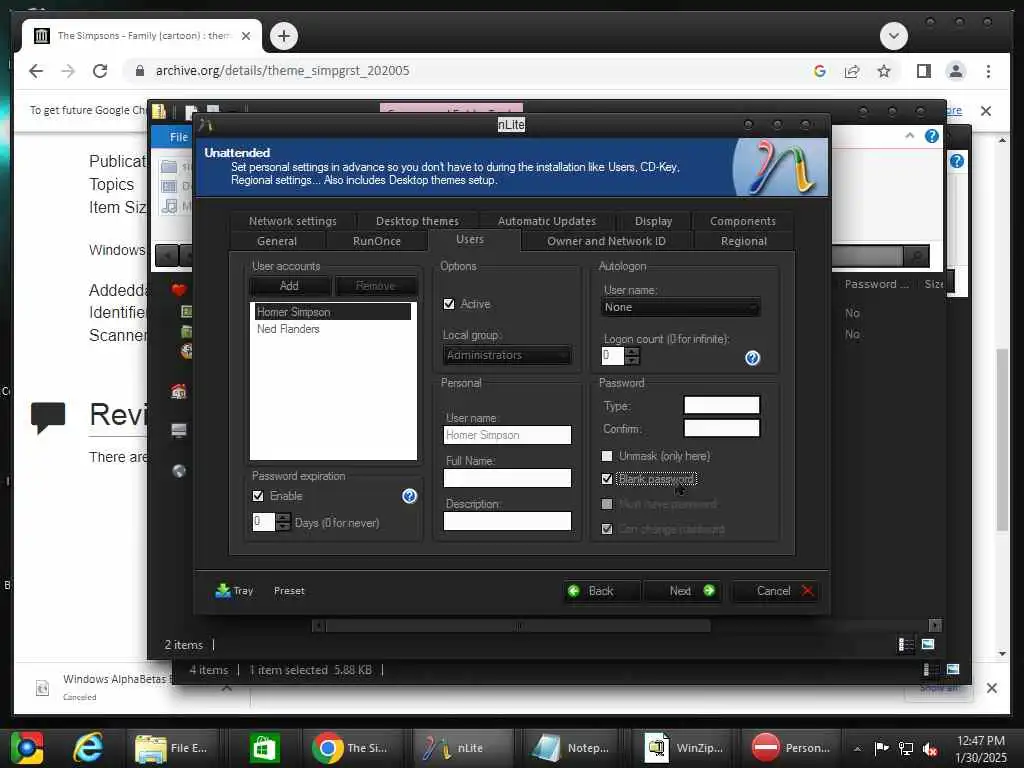Open Chrome profile avatar
This screenshot has height=768, width=1024.
pos(955,71)
